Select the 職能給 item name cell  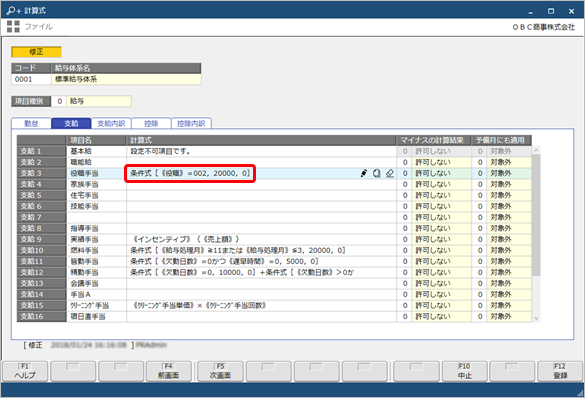96,162
